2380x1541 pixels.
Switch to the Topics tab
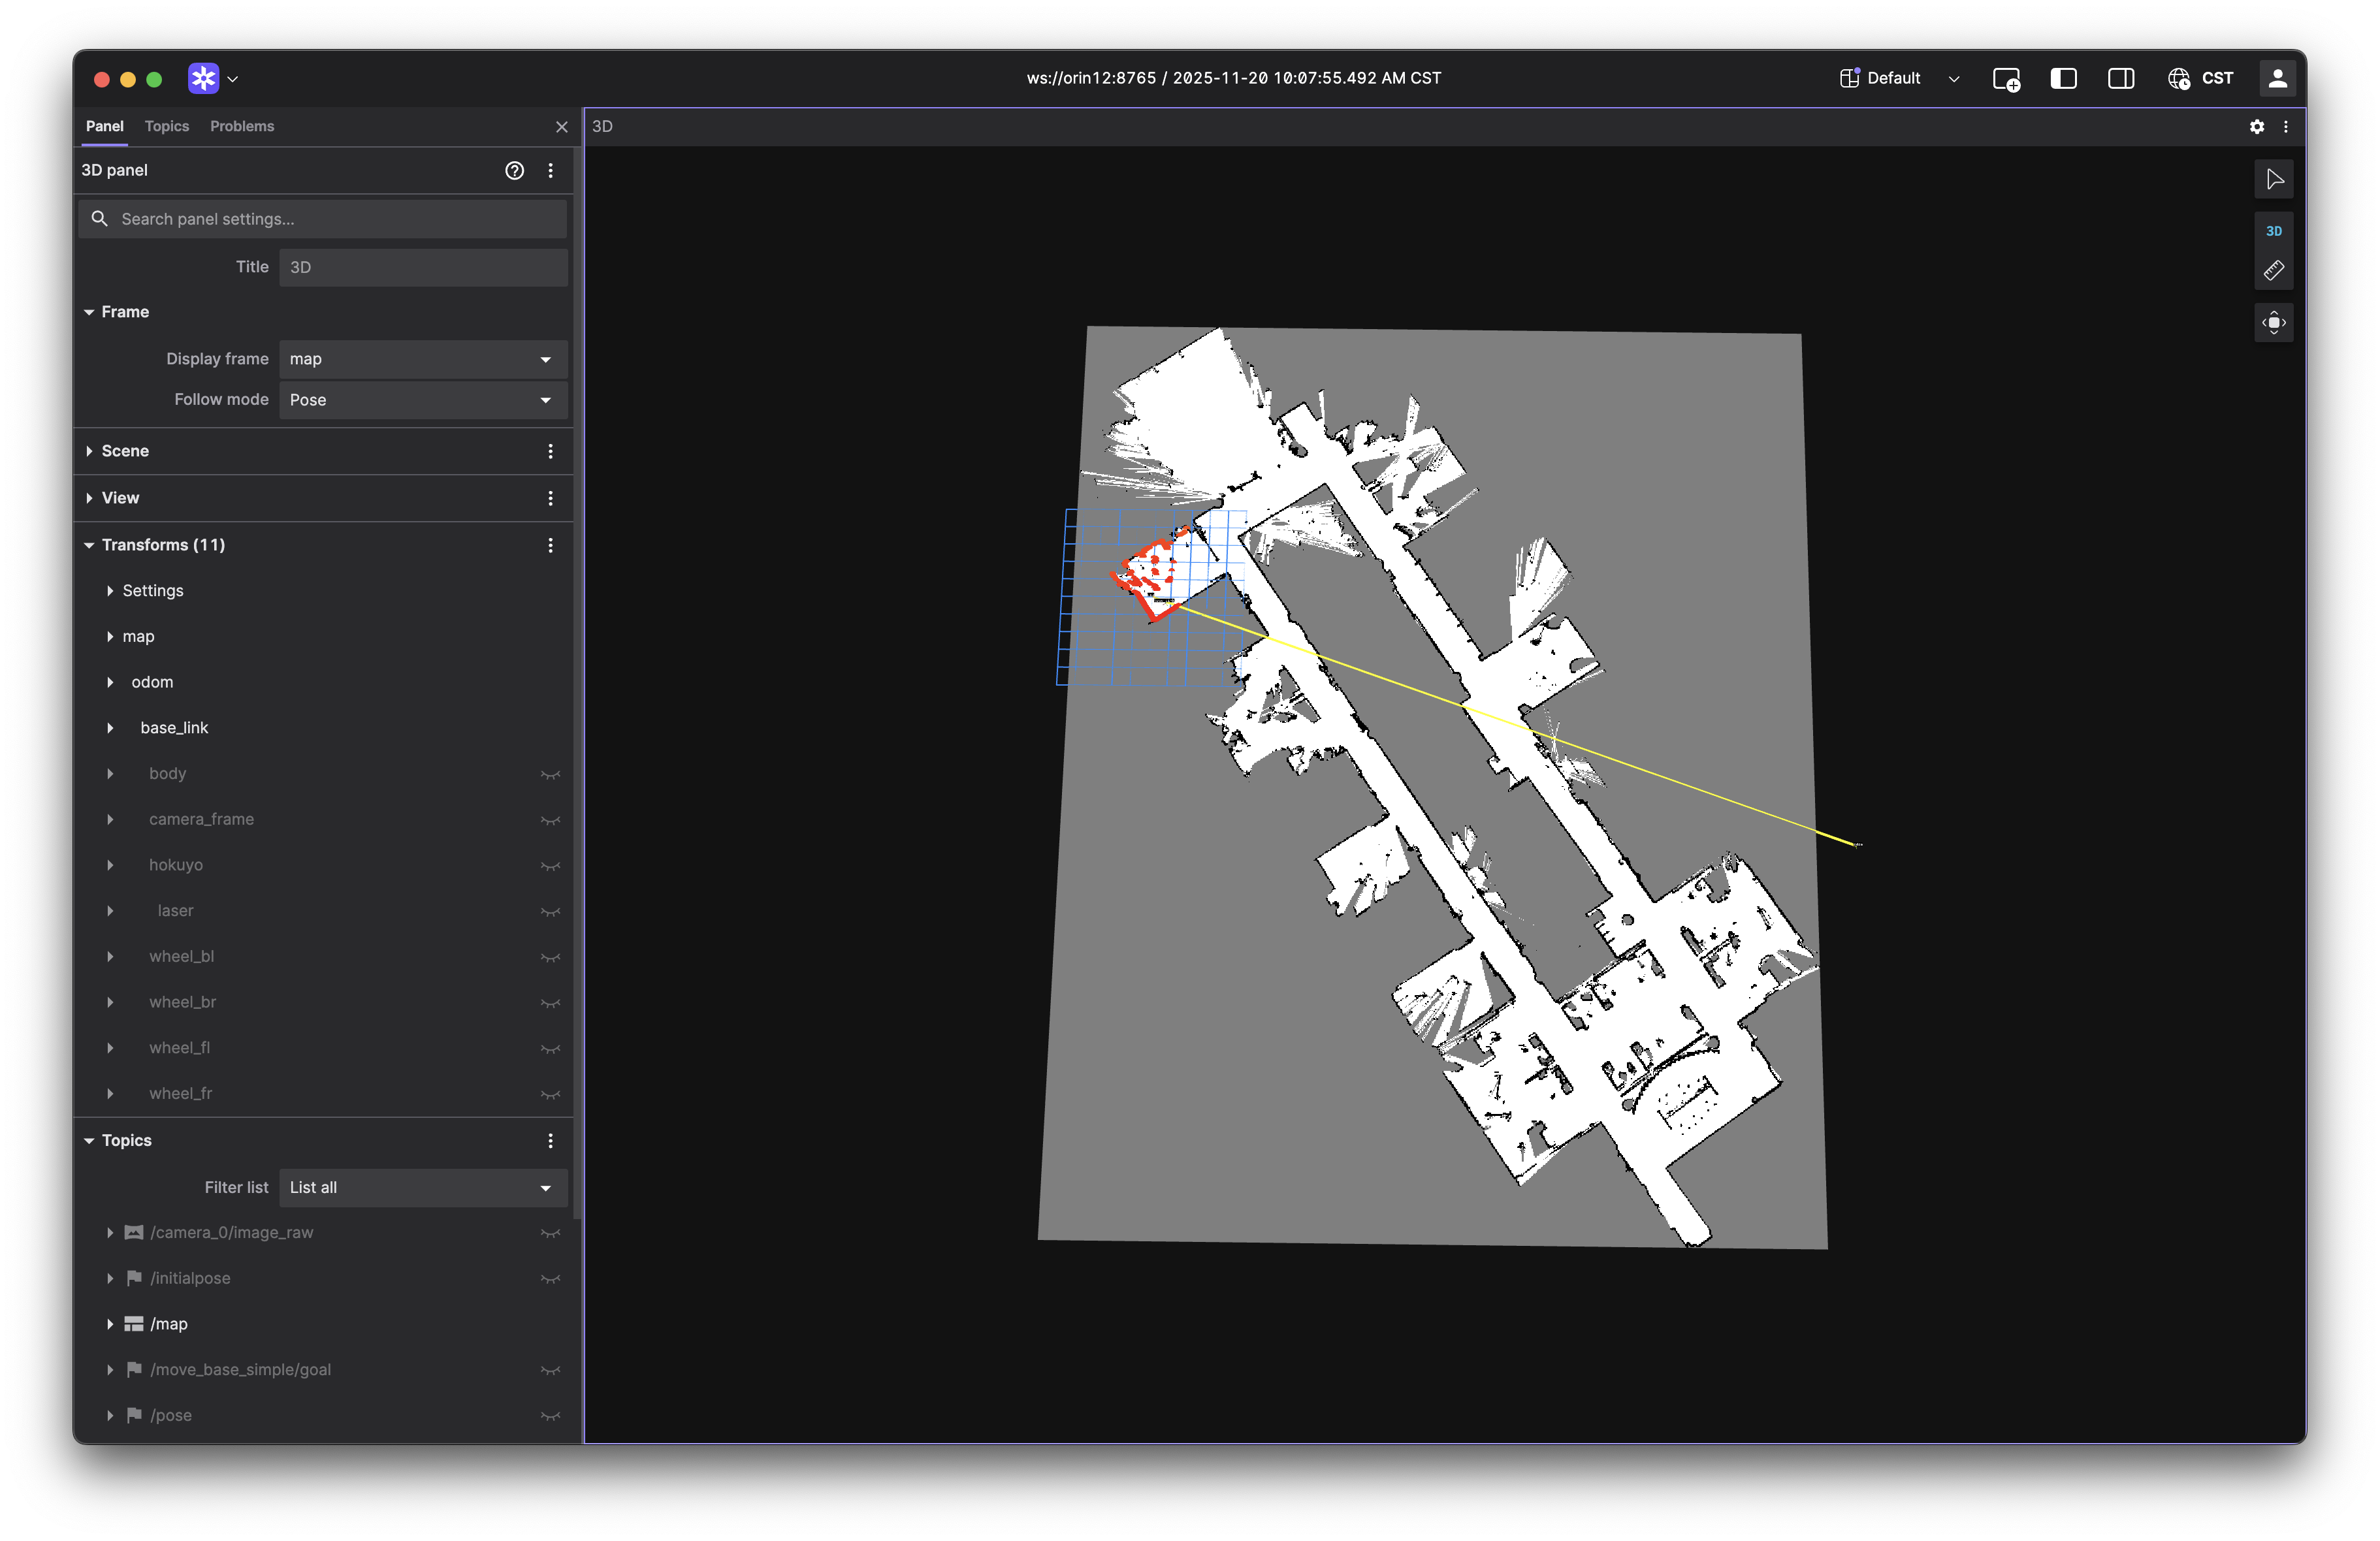(166, 126)
